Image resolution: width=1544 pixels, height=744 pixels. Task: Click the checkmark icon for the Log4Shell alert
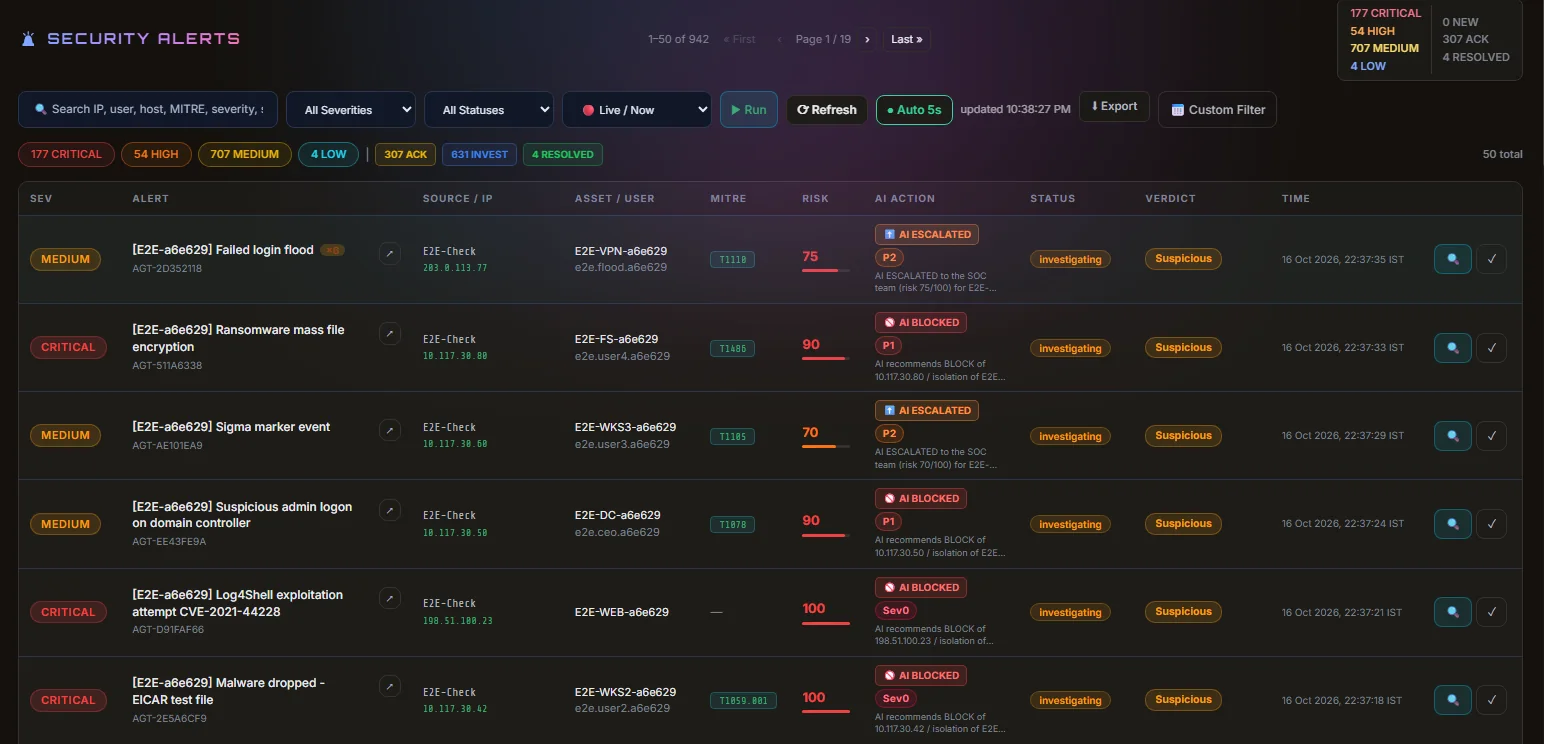pos(1492,611)
